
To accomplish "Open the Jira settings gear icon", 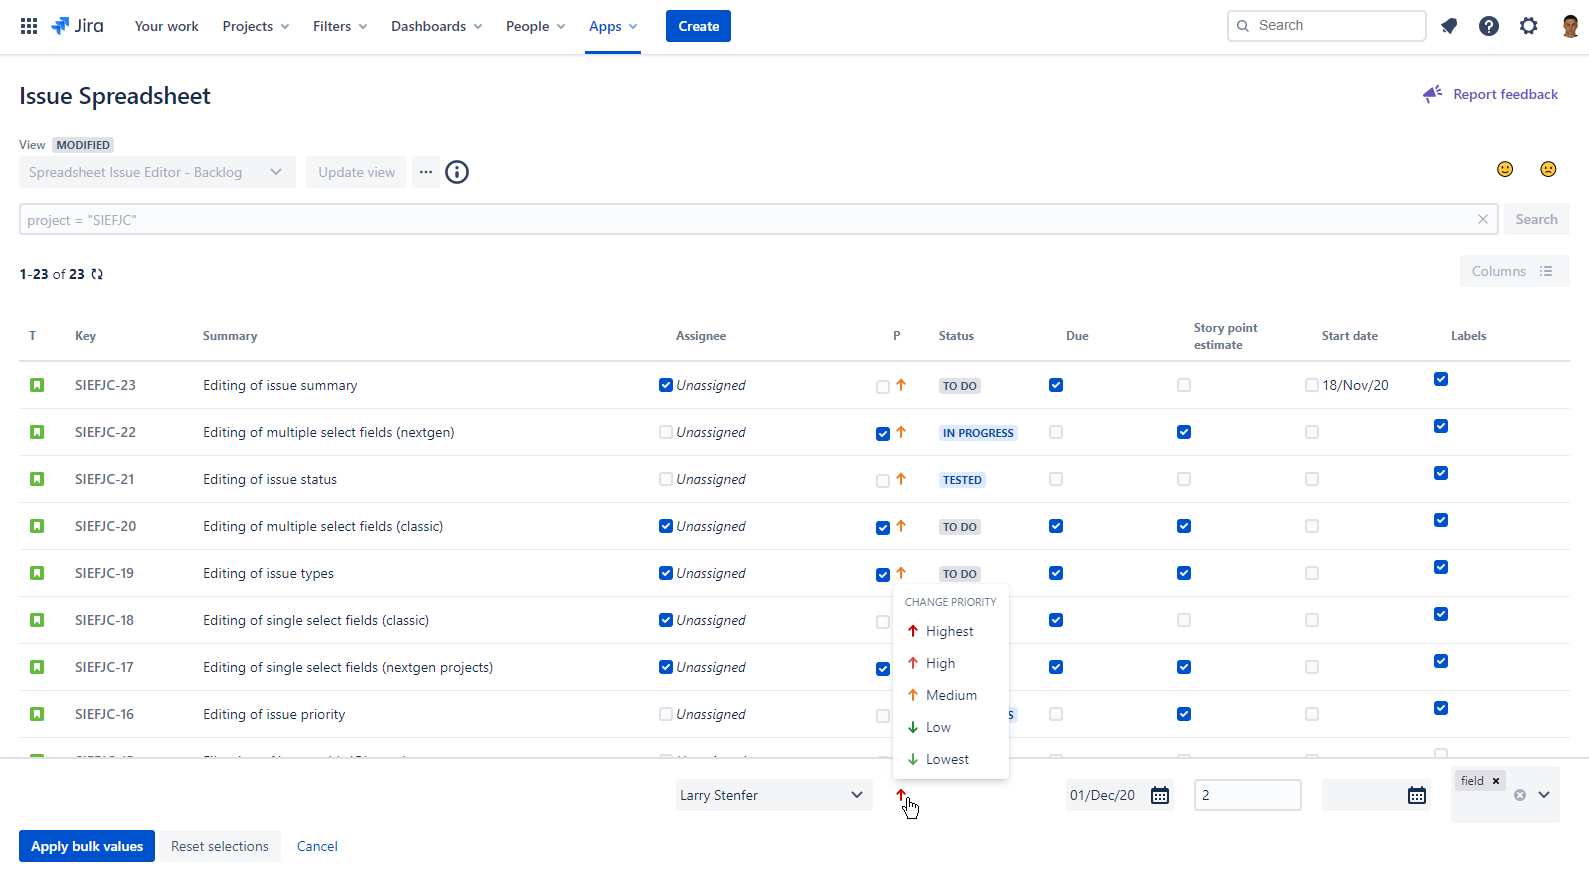I will pyautogui.click(x=1529, y=26).
